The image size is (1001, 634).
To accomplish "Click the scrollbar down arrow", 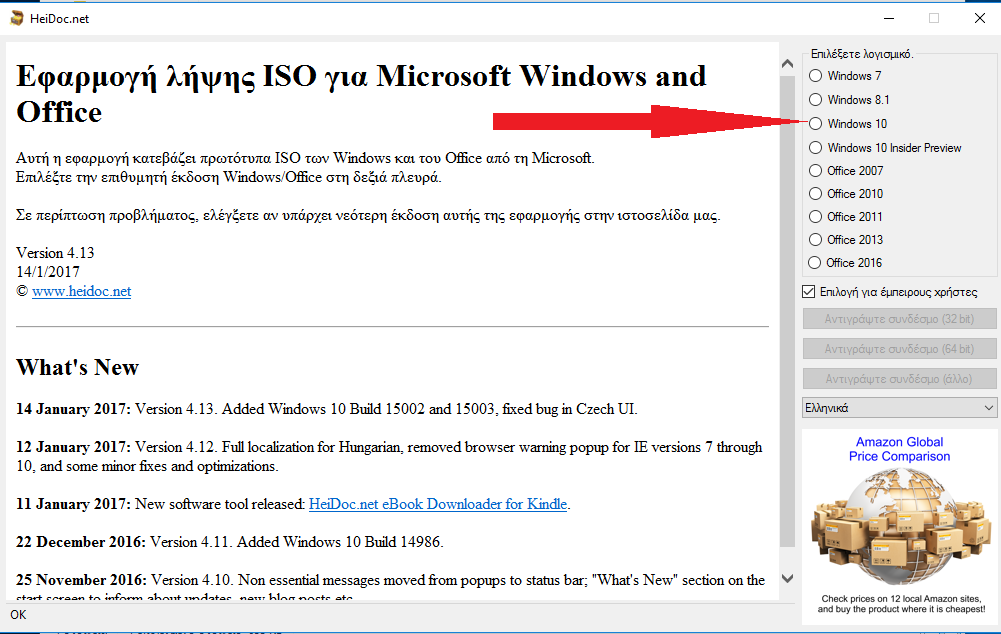I will point(787,579).
